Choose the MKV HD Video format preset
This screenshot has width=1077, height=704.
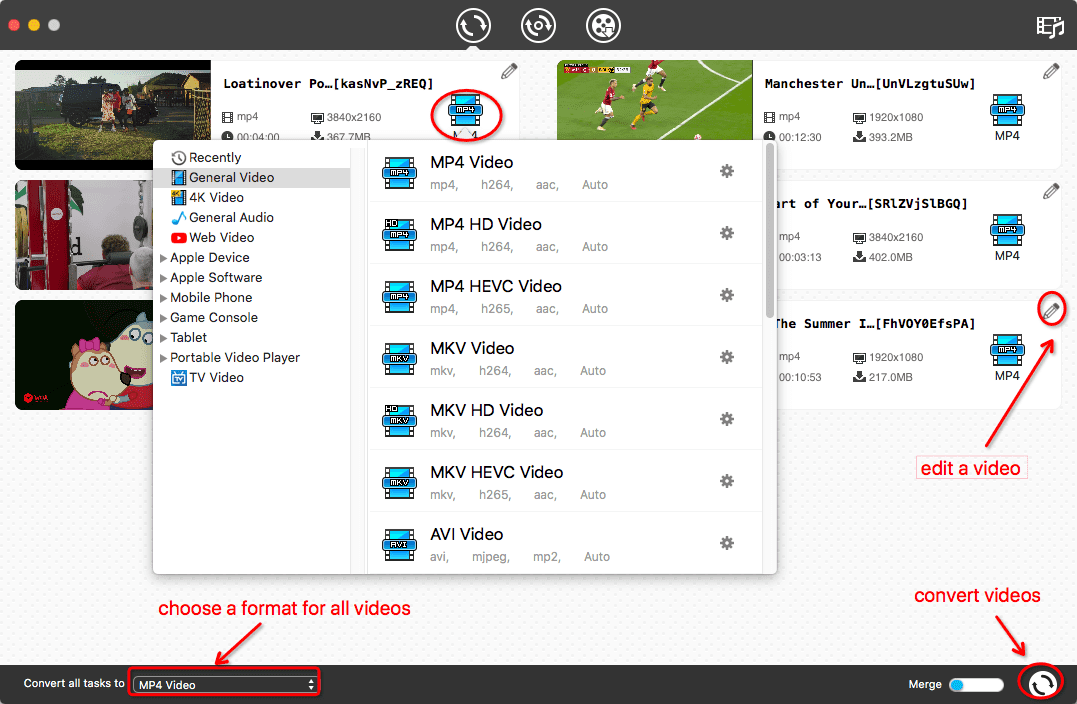click(x=565, y=419)
